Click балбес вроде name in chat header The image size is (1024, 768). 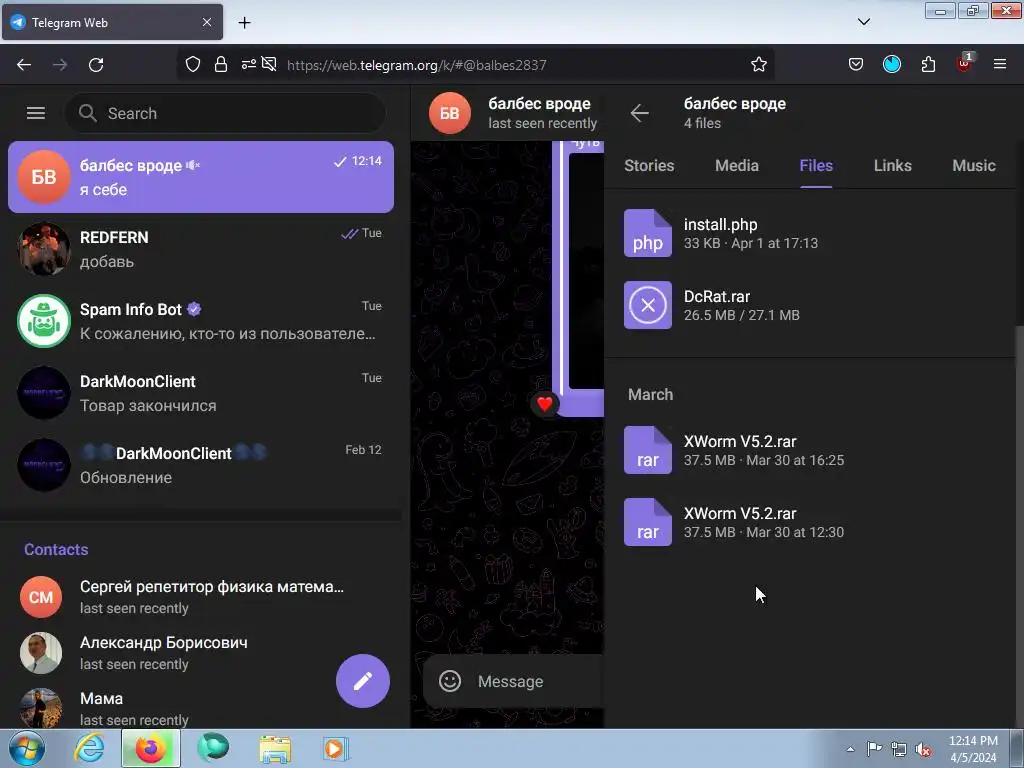pos(539,103)
